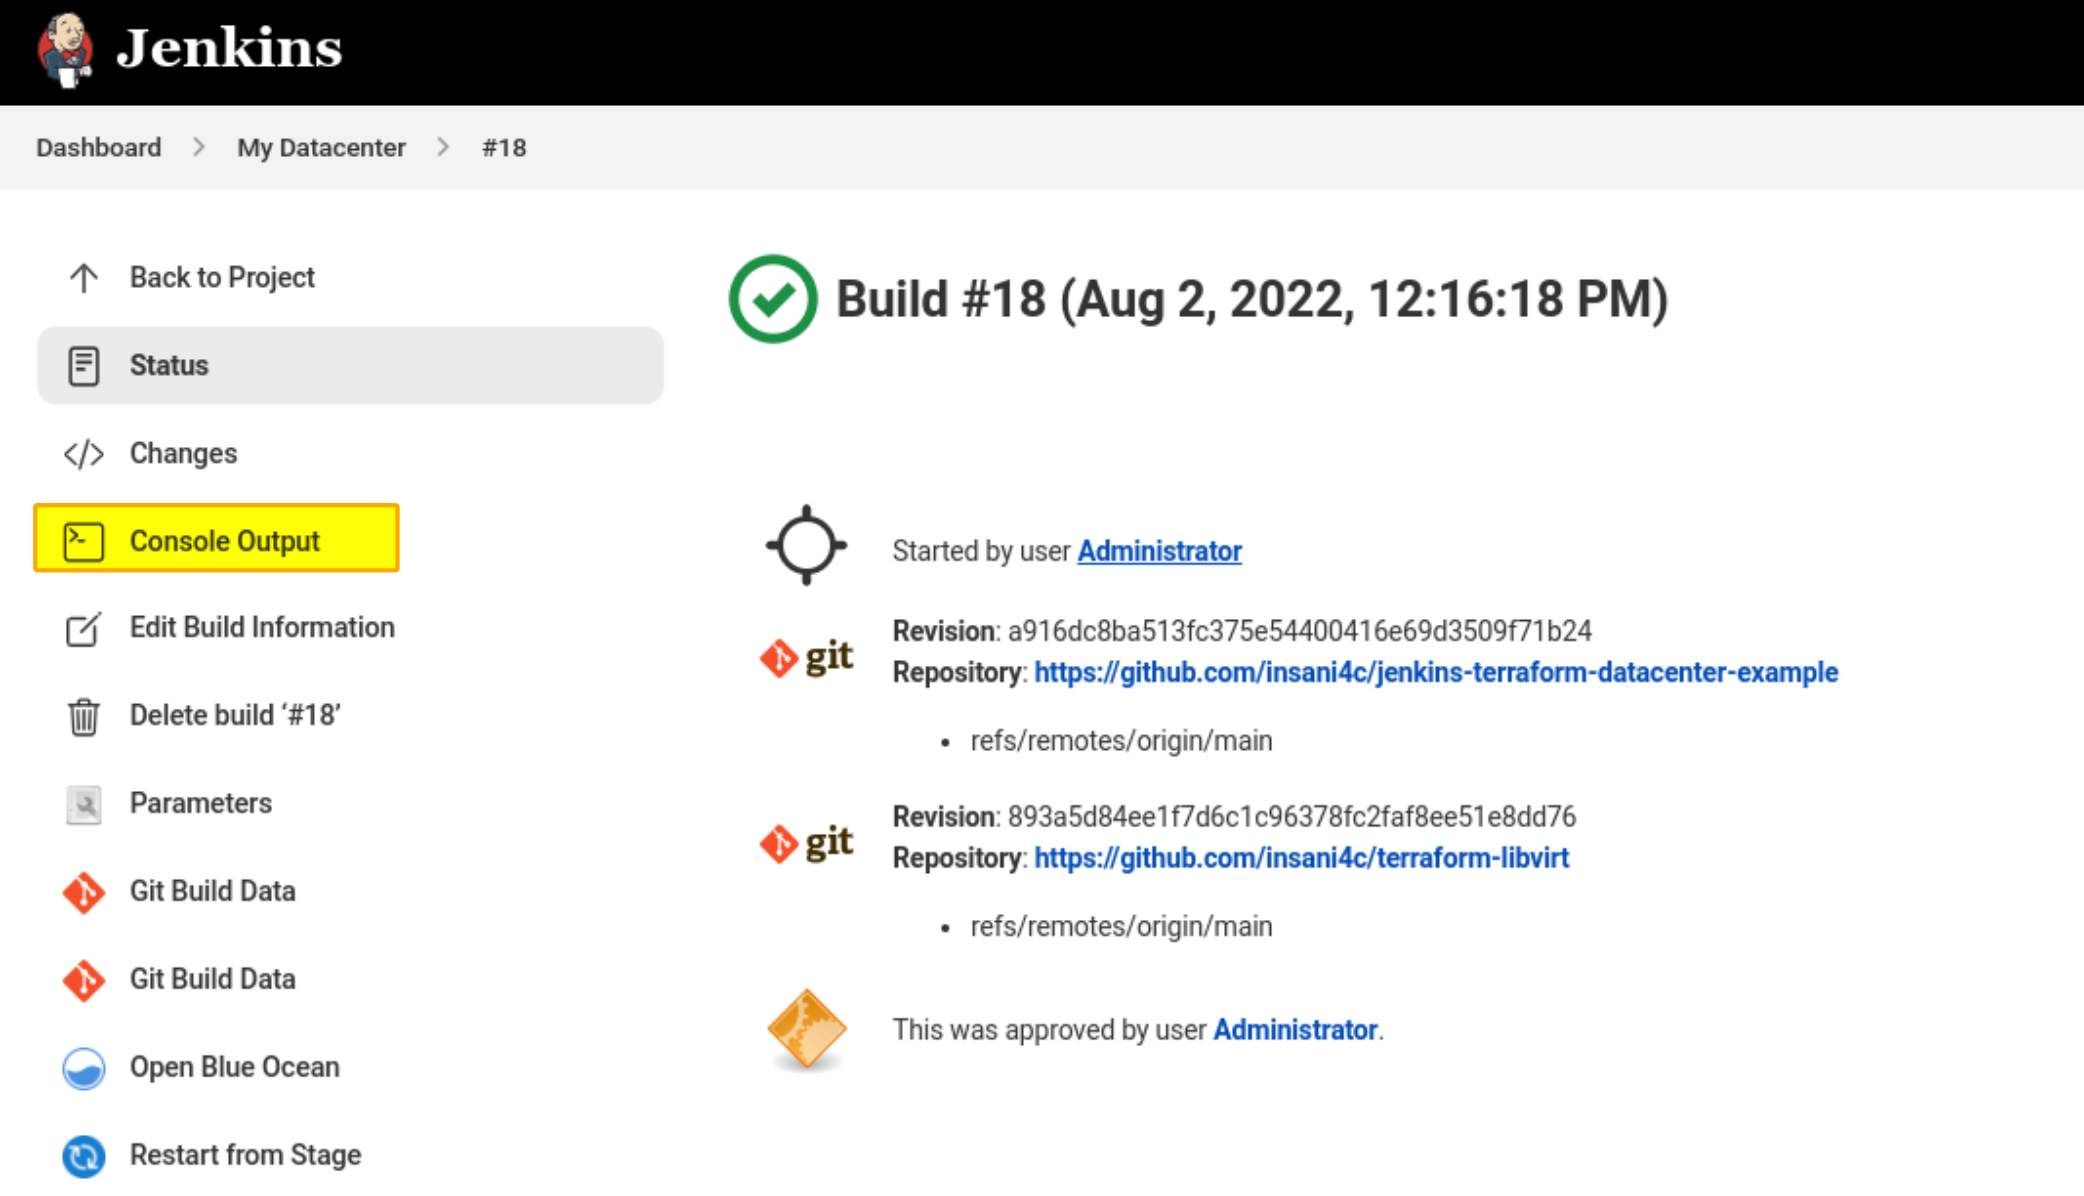This screenshot has height=1196, width=2084.
Task: Open the Dashboard breadcrumb item
Action: [x=98, y=147]
